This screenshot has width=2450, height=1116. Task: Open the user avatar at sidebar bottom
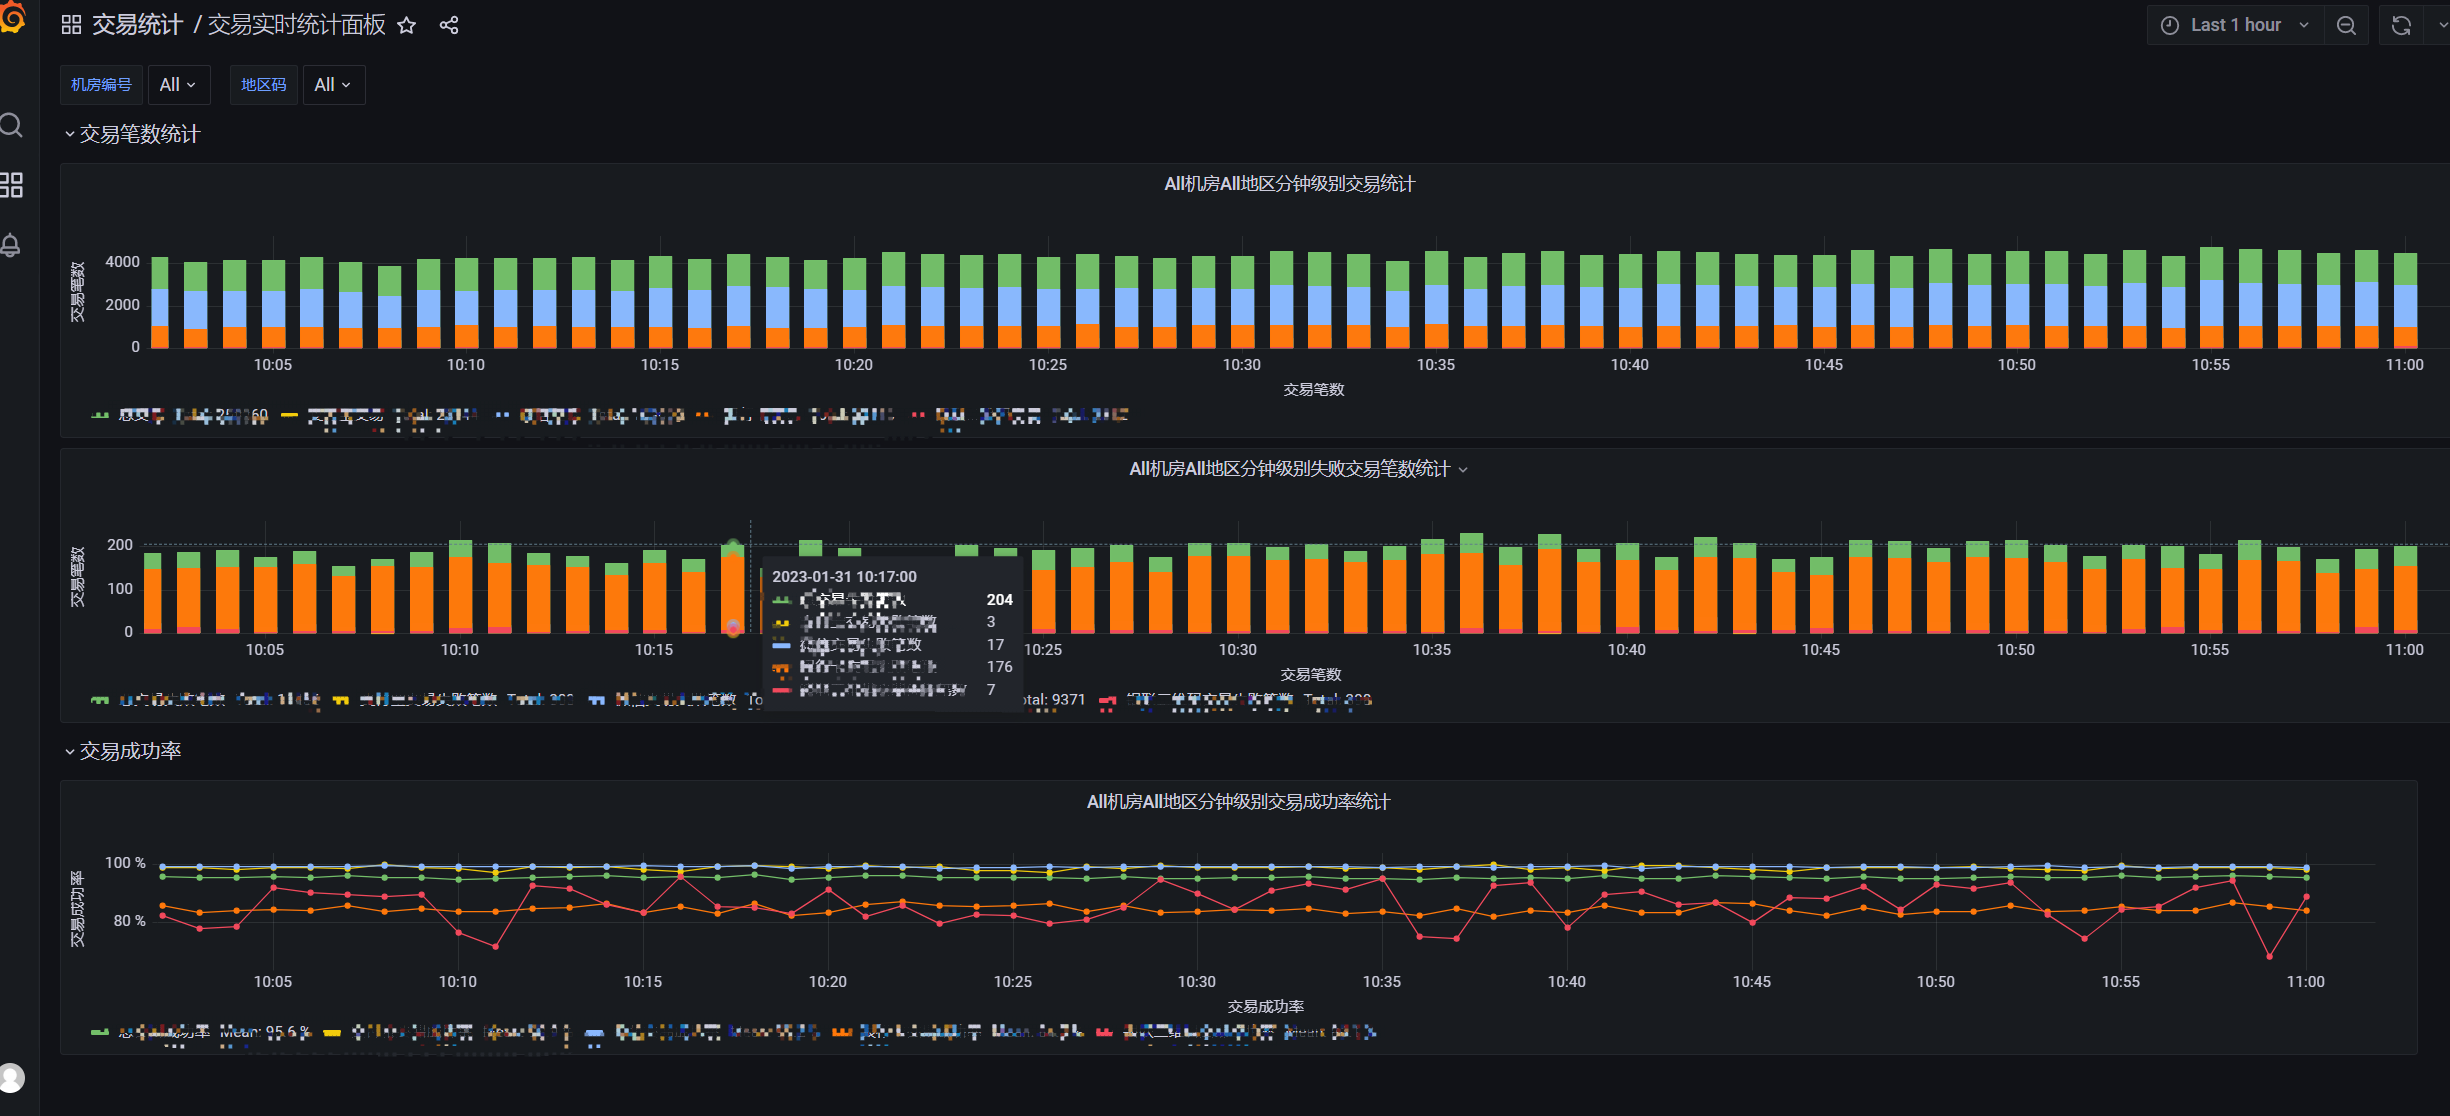pos(11,1078)
